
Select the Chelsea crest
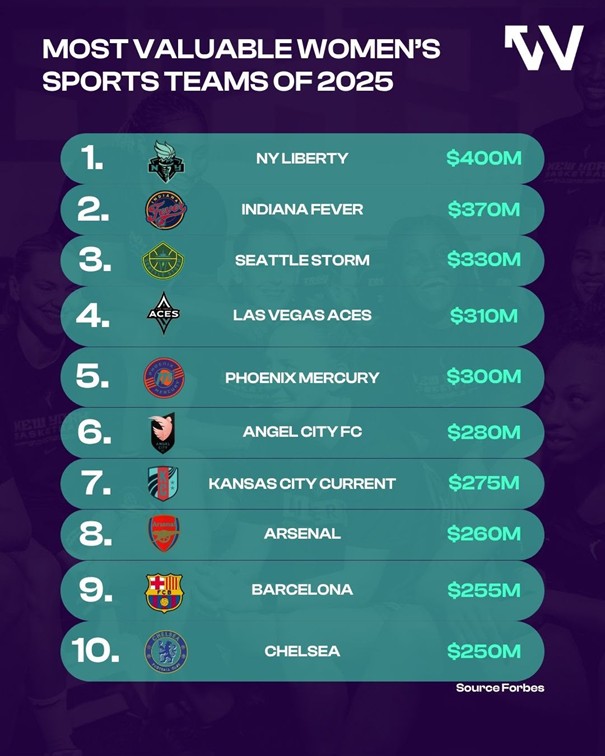(166, 652)
